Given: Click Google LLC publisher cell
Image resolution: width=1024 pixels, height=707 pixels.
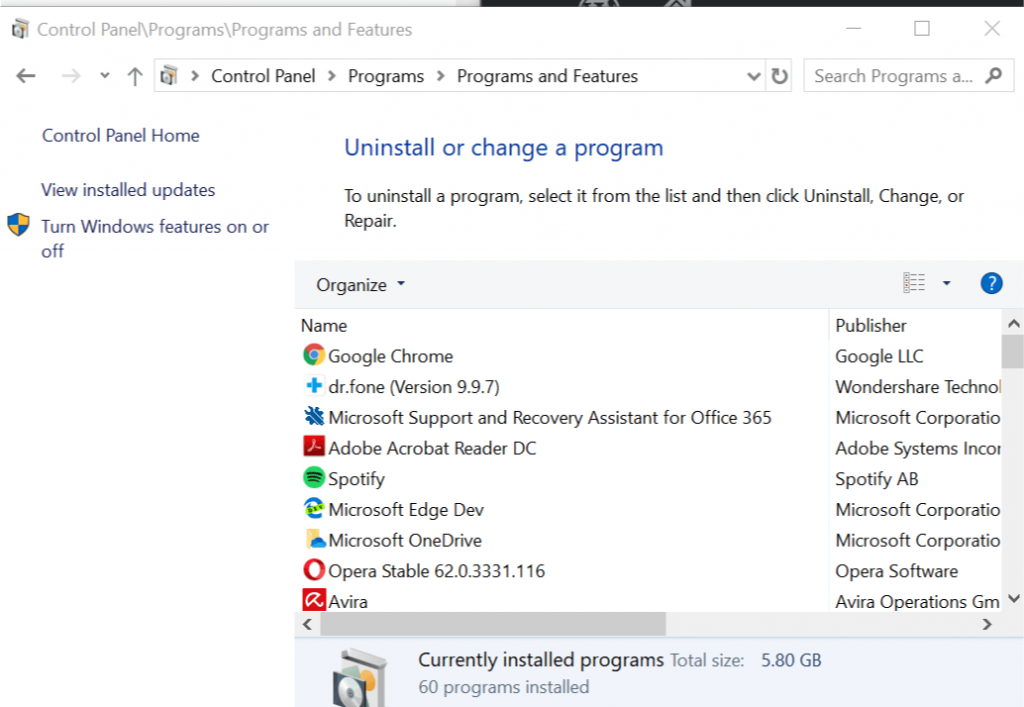Looking at the screenshot, I should tap(879, 356).
